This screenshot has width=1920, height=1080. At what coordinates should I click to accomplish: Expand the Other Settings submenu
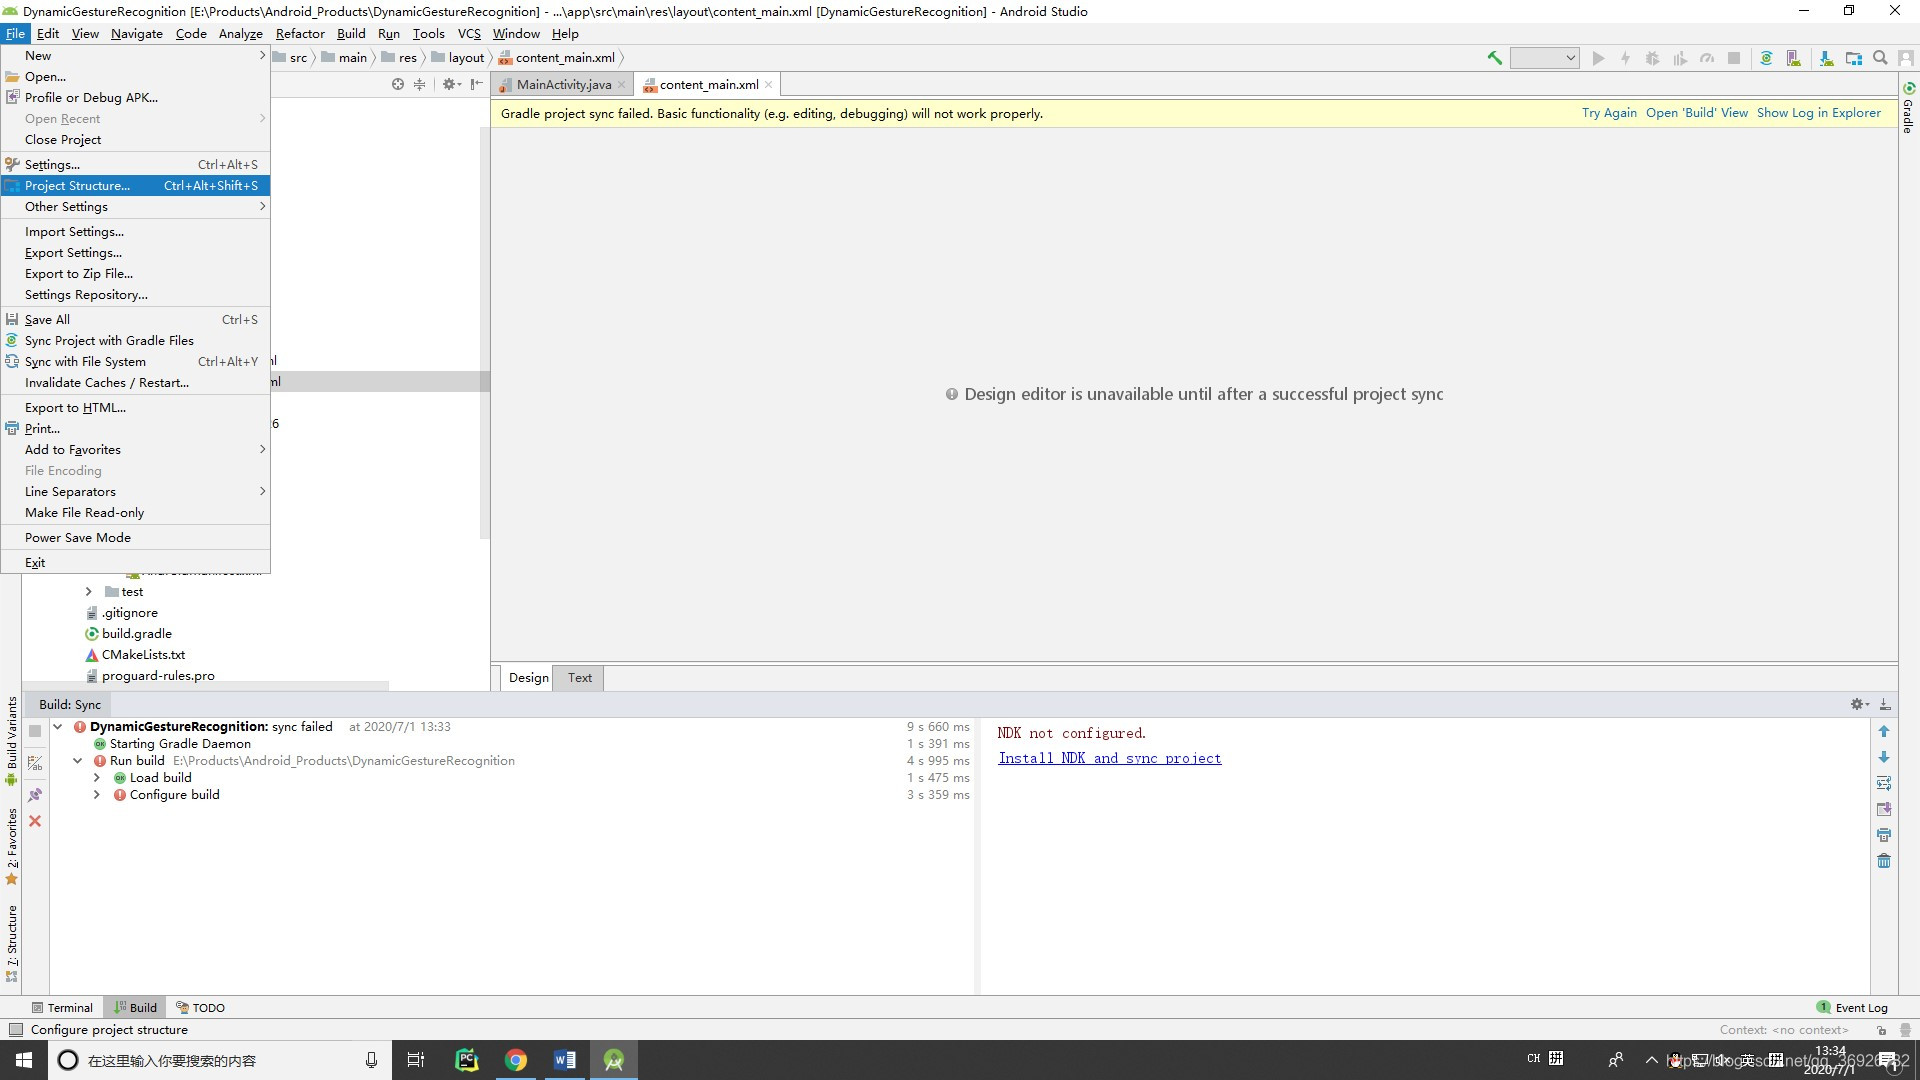tap(135, 207)
